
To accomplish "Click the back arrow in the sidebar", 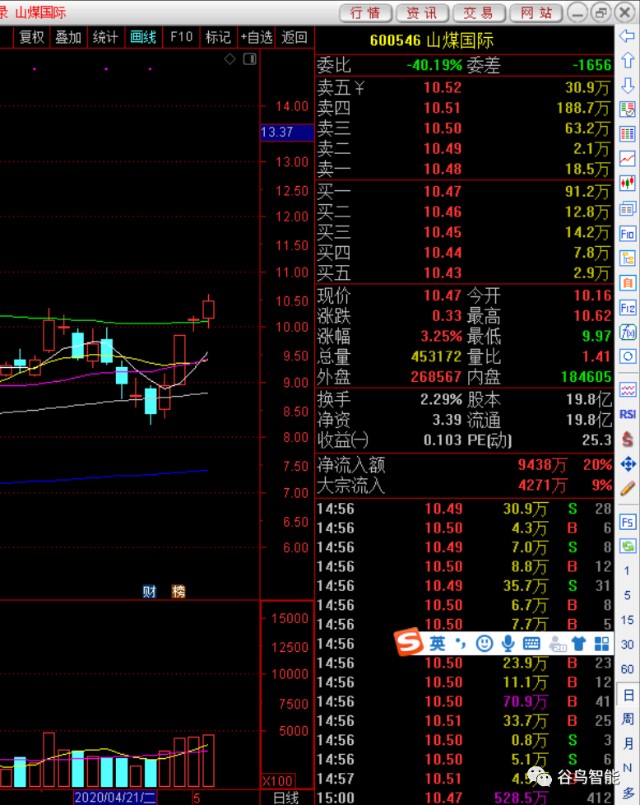I will (627, 36).
